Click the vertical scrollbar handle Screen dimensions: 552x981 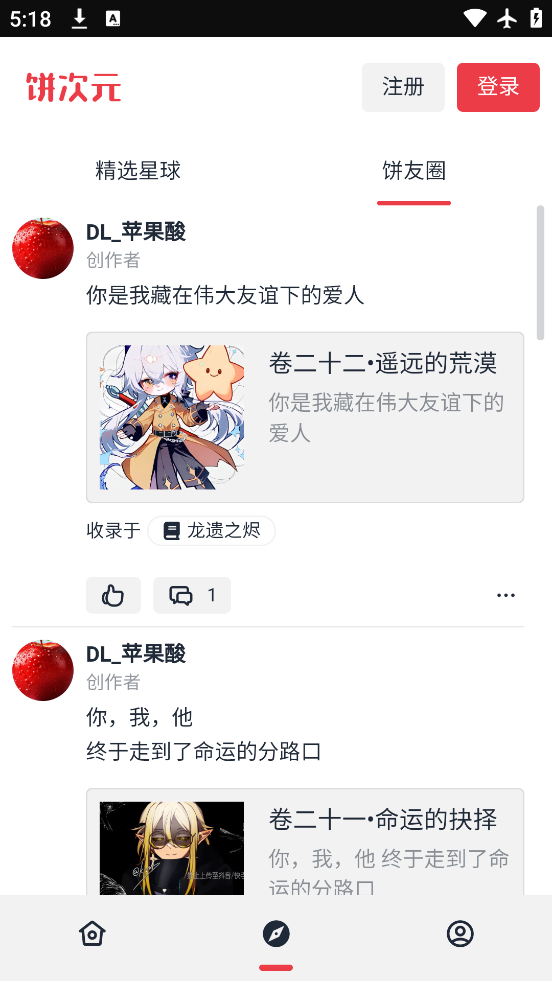[541, 273]
